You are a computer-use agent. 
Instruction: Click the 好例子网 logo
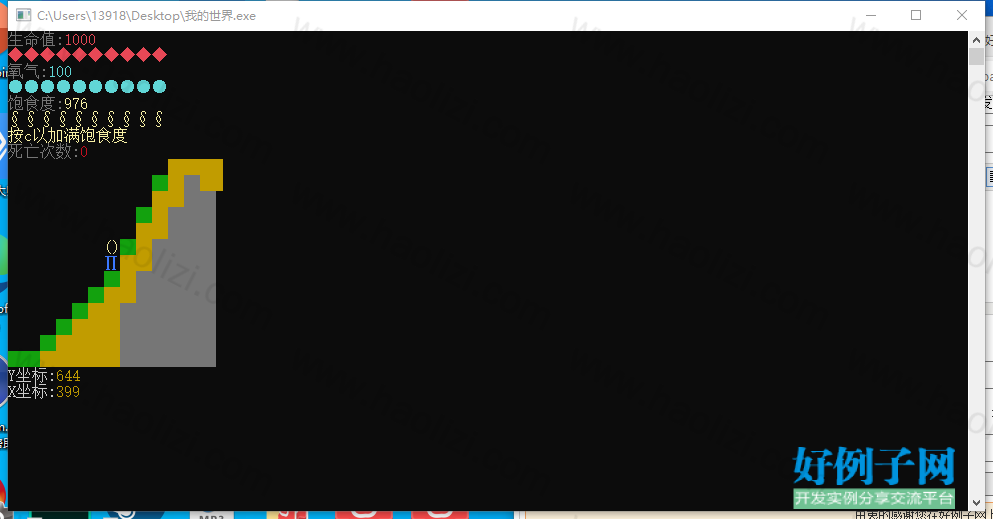coord(873,477)
